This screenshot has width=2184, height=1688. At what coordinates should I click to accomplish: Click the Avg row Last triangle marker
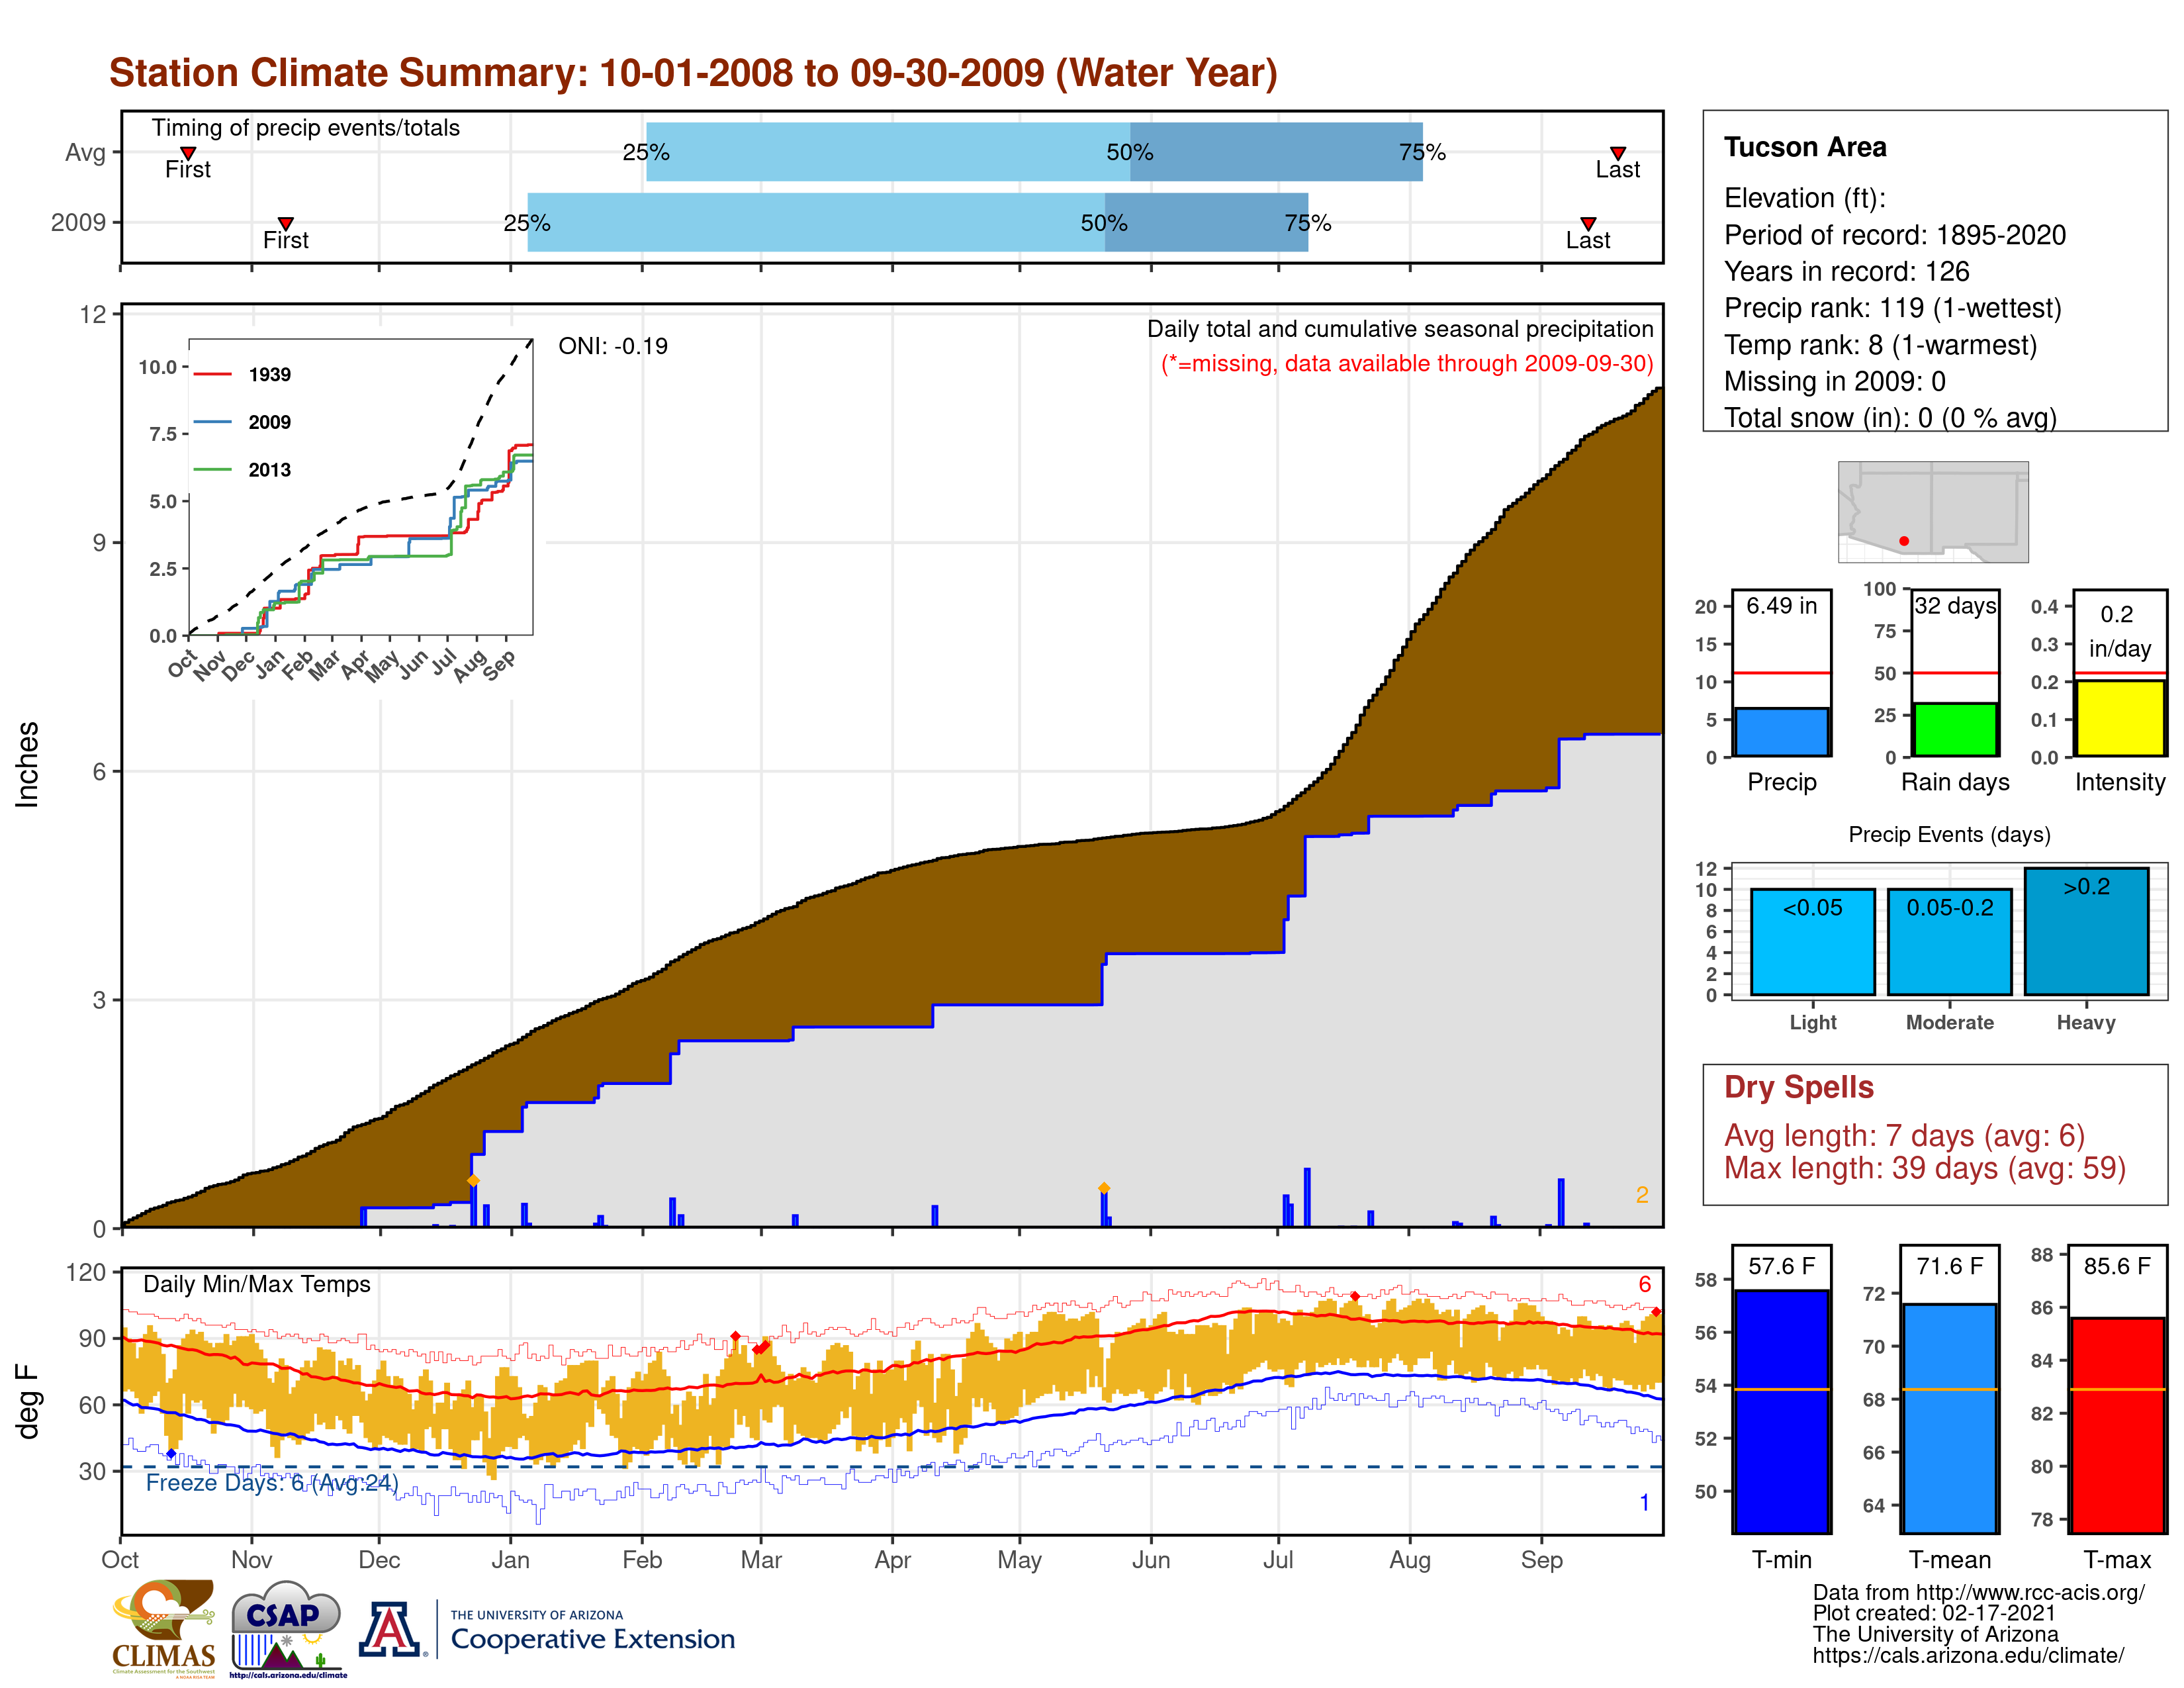[1618, 153]
